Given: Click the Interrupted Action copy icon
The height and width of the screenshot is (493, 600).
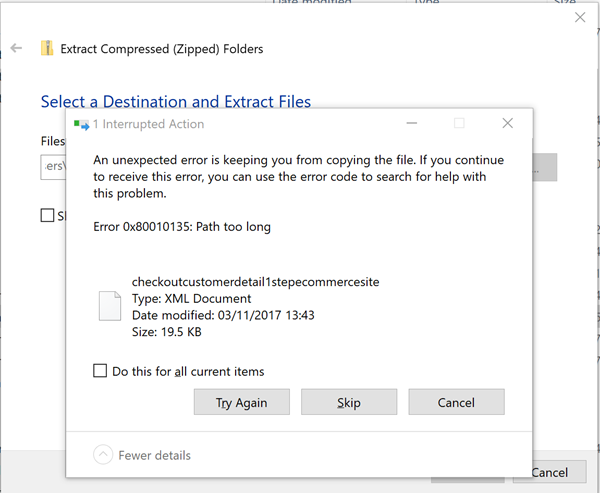Looking at the screenshot, I should point(82,124).
